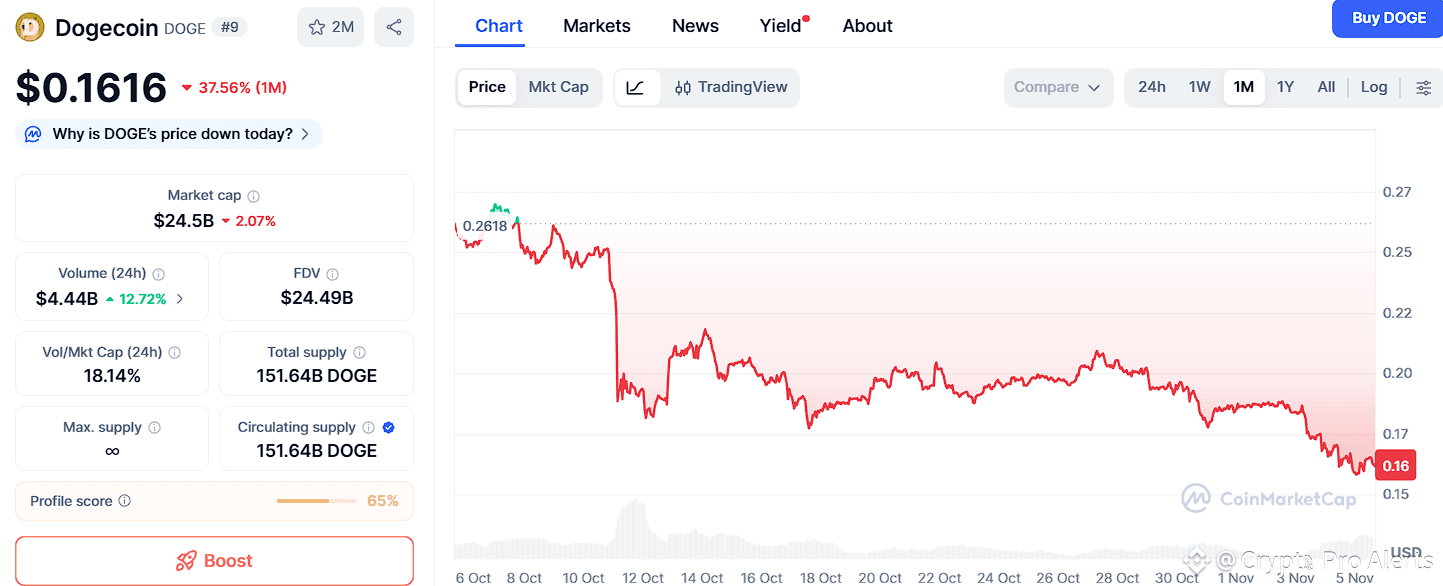
Task: Click the Profile score progress bar
Action: tap(317, 501)
